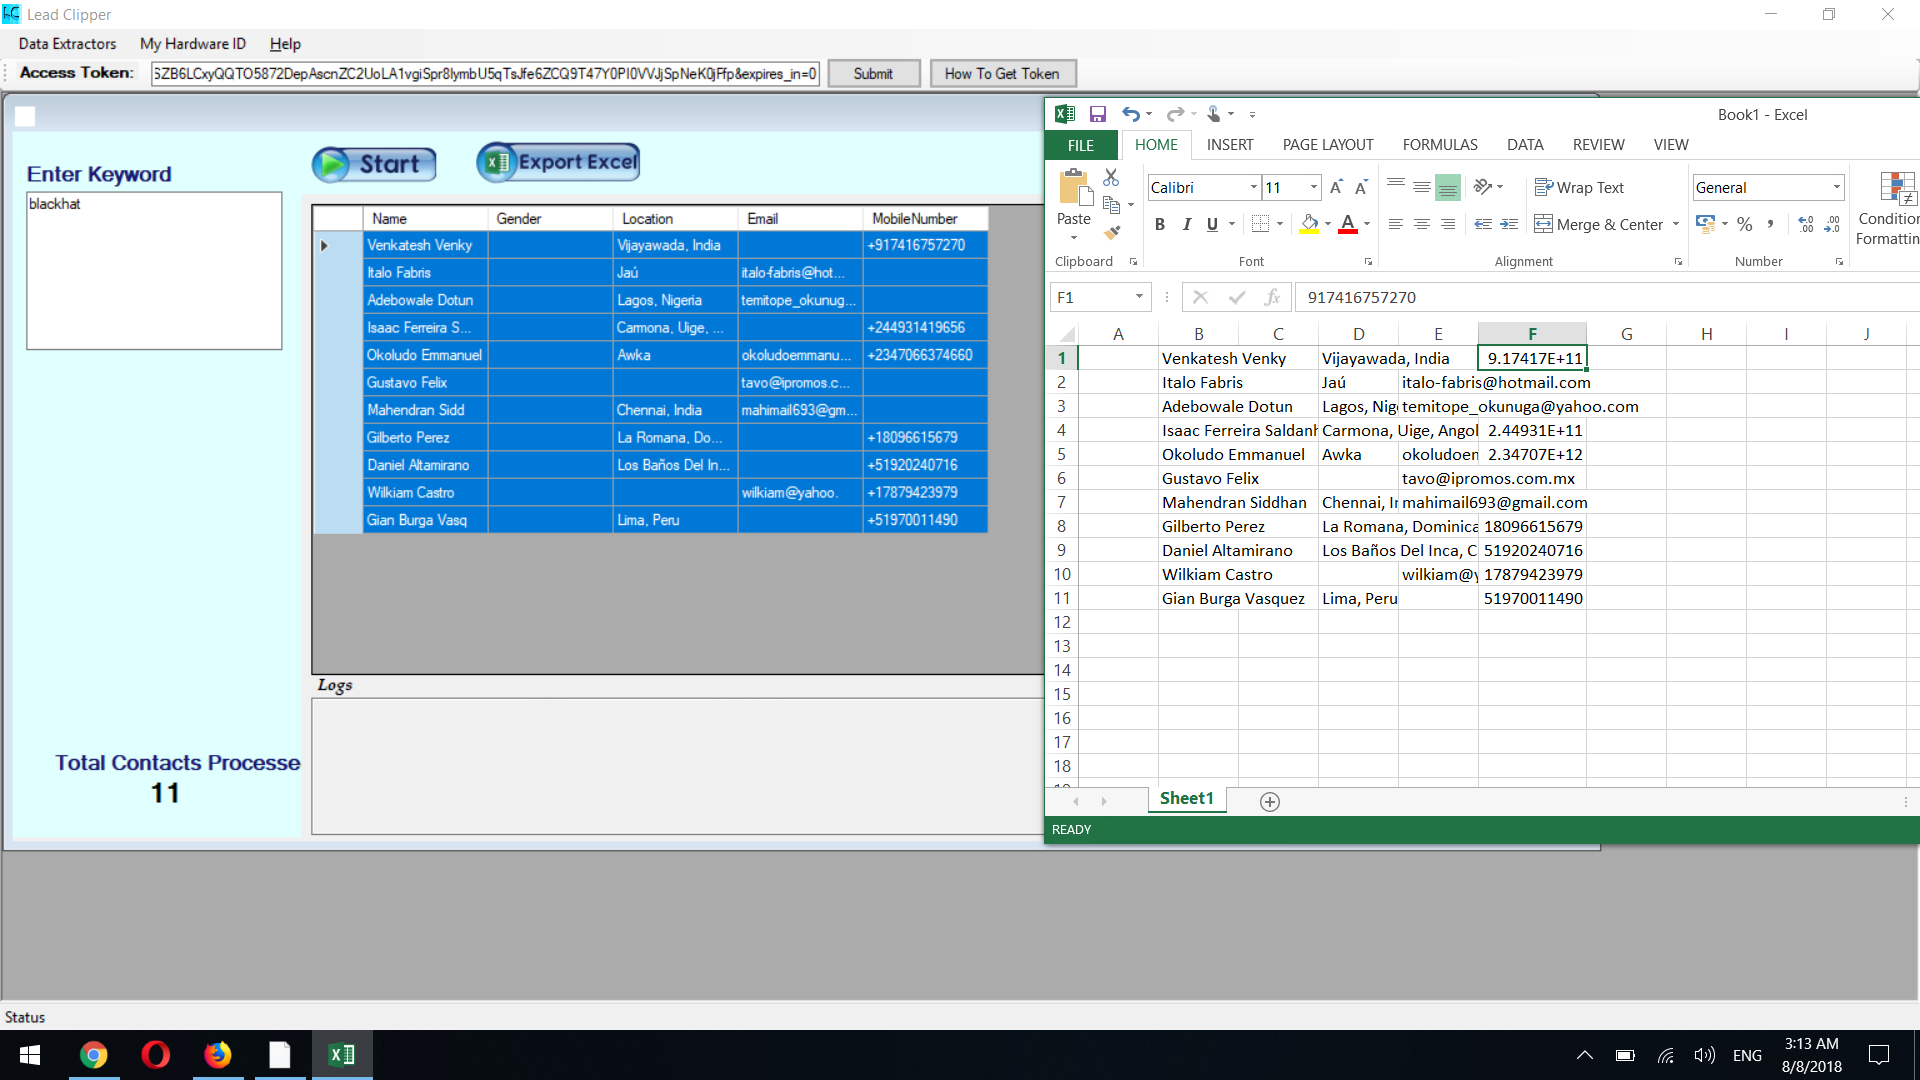The height and width of the screenshot is (1080, 1920).
Task: Open the My Hardware ID menu
Action: click(192, 44)
